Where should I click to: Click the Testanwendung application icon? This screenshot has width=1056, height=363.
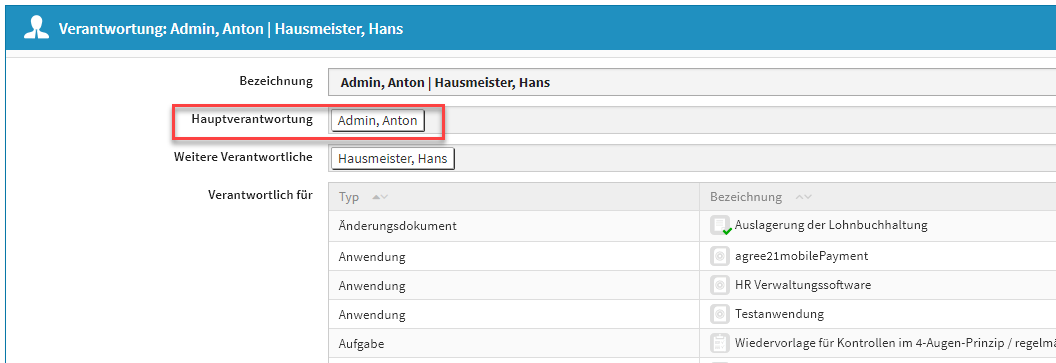720,314
